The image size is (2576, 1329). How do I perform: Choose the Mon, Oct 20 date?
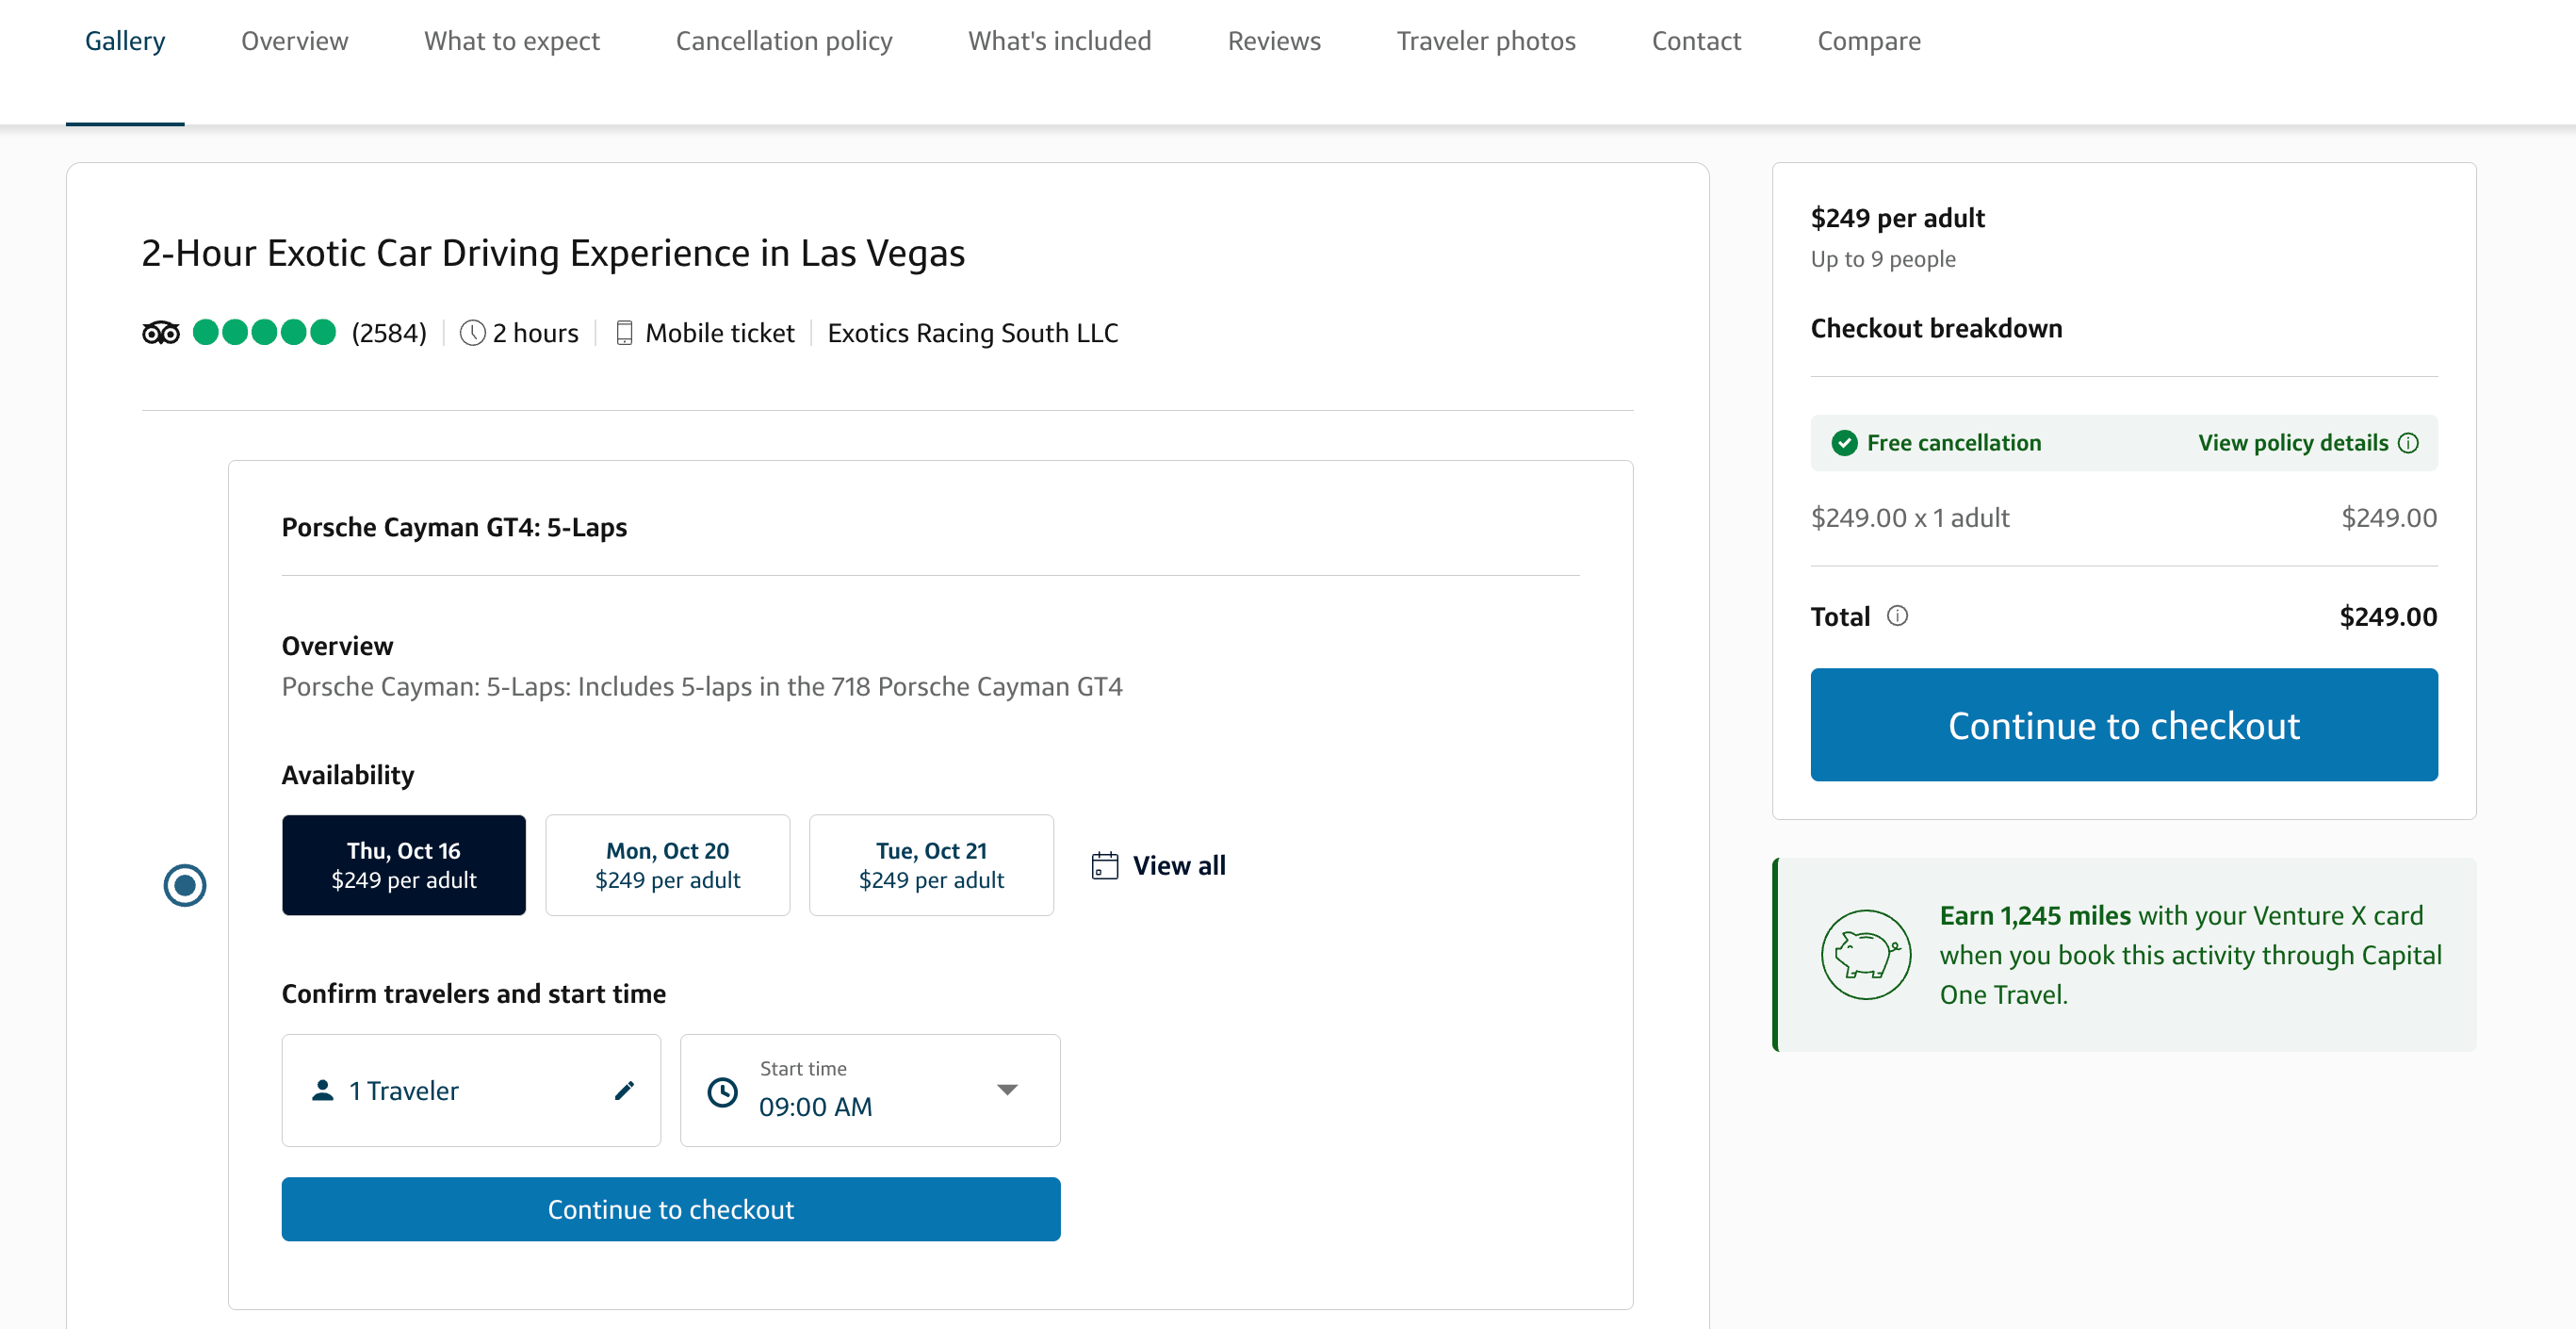tap(667, 865)
